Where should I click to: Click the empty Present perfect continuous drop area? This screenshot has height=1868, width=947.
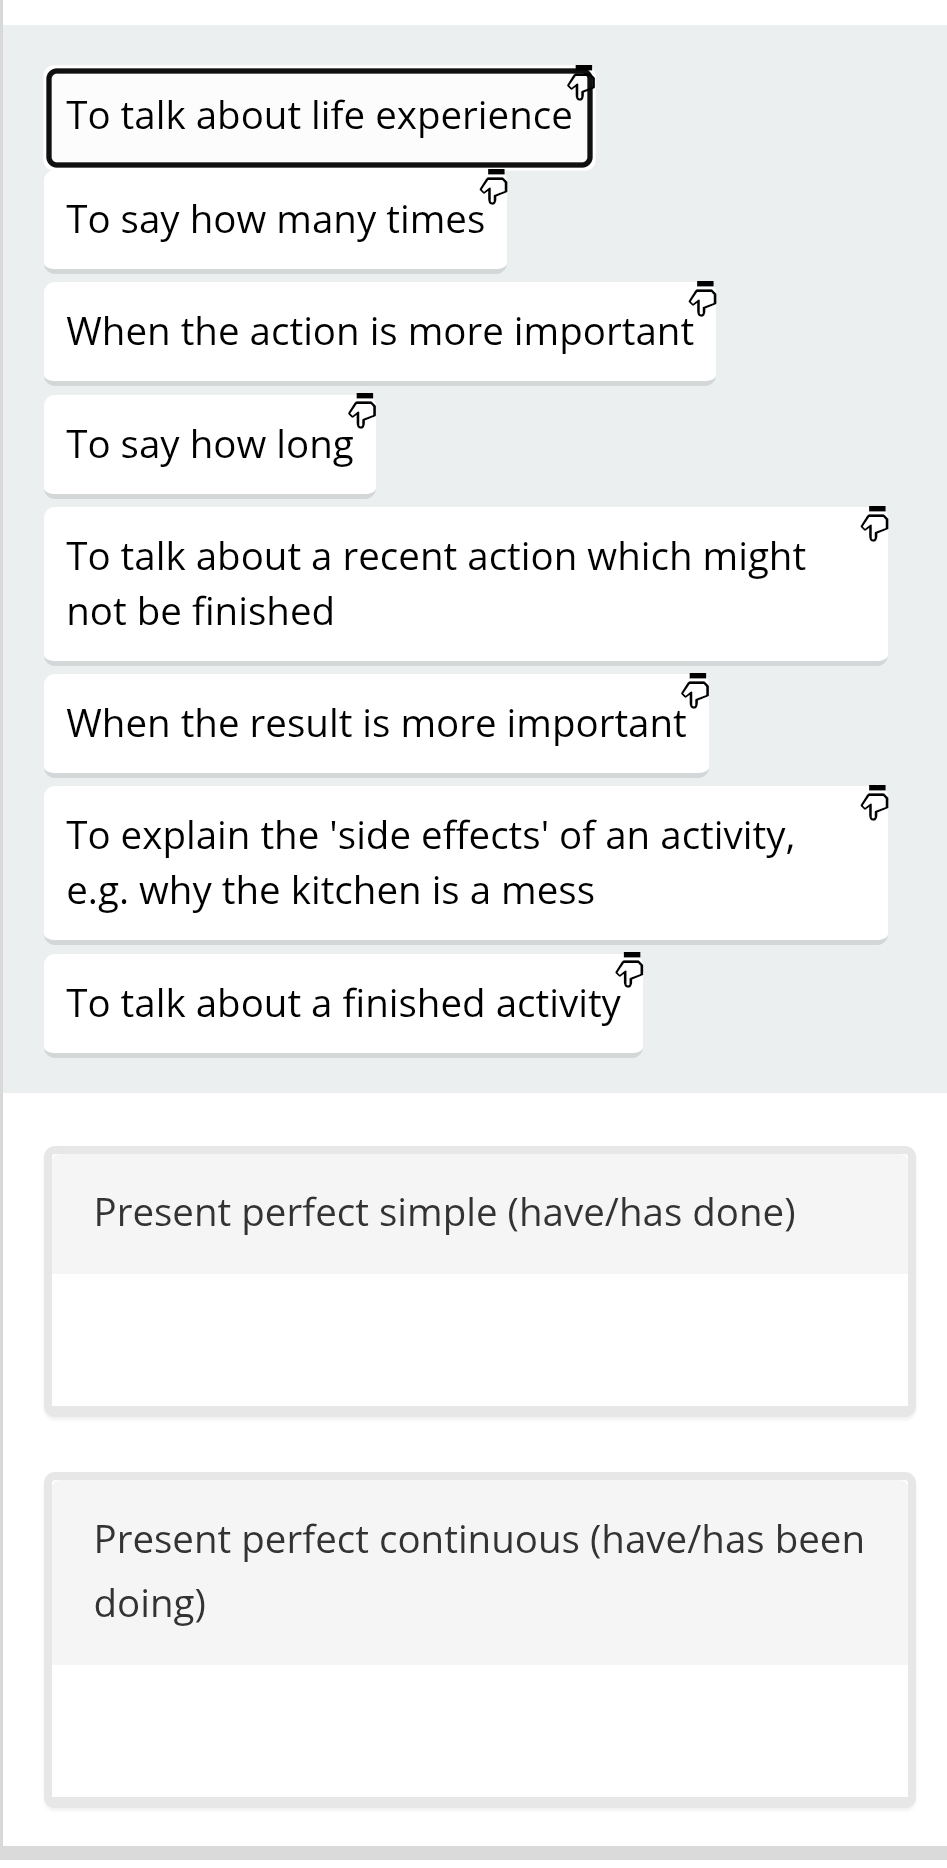(x=480, y=1730)
